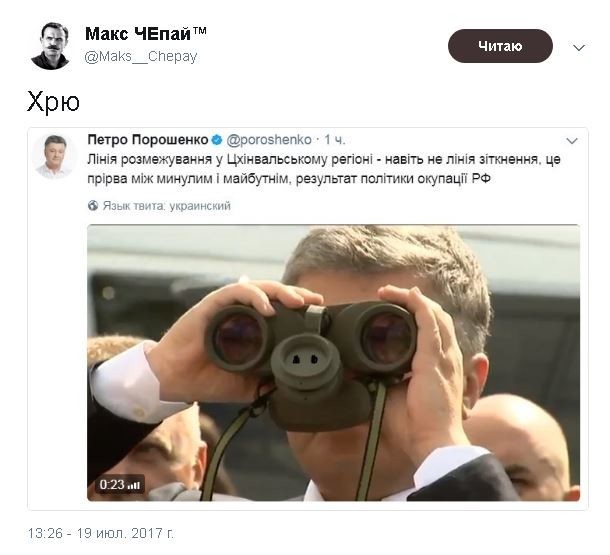Screen dimensions: 610x555
Task: Open the @poroshenko handle
Action: pyautogui.click(x=268, y=140)
